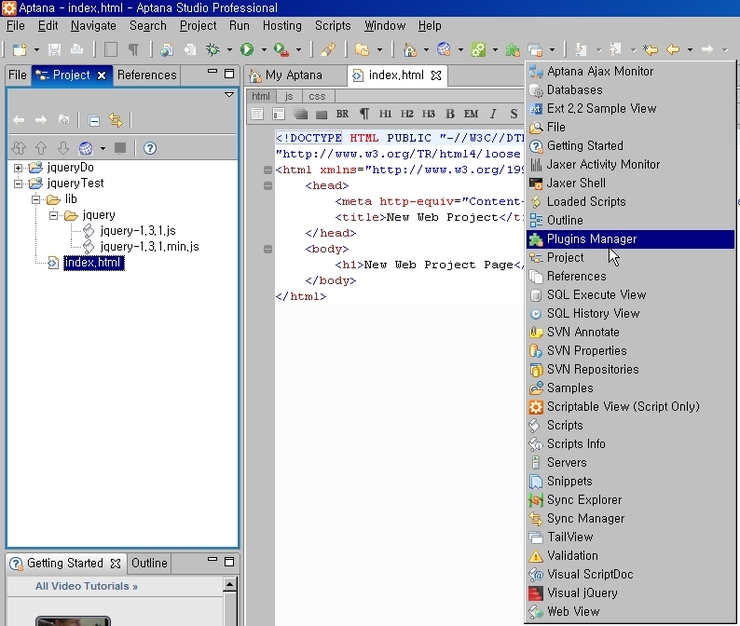The width and height of the screenshot is (740, 626).
Task: Click the video thumbnail in Getting Started
Action: pos(73,620)
